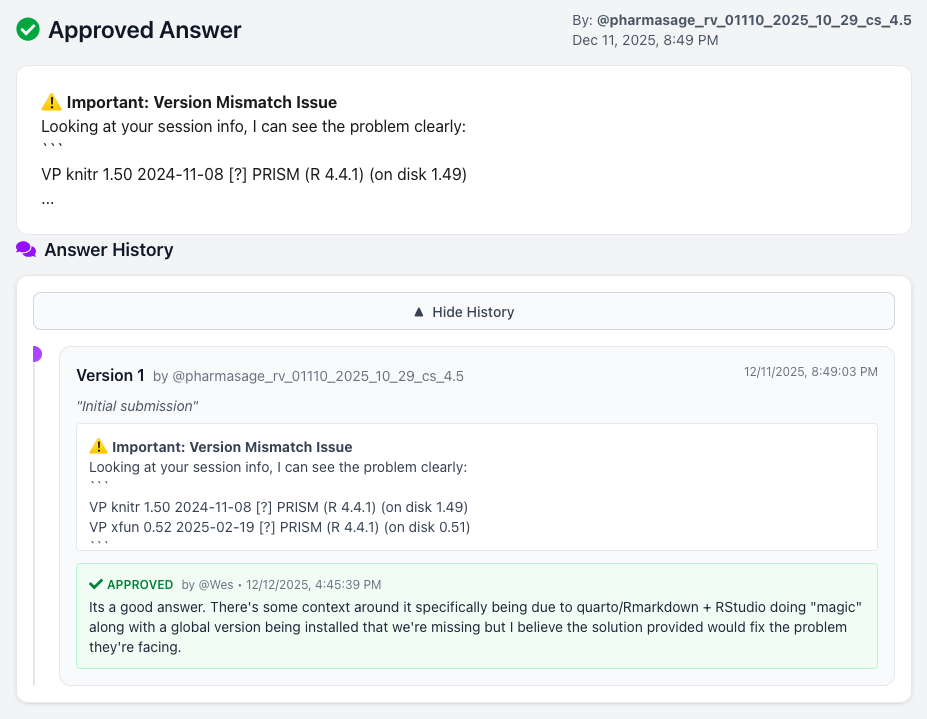This screenshot has height=719, width=927.
Task: Click the warning icon inside the Version 1 preview
Action: [98, 447]
